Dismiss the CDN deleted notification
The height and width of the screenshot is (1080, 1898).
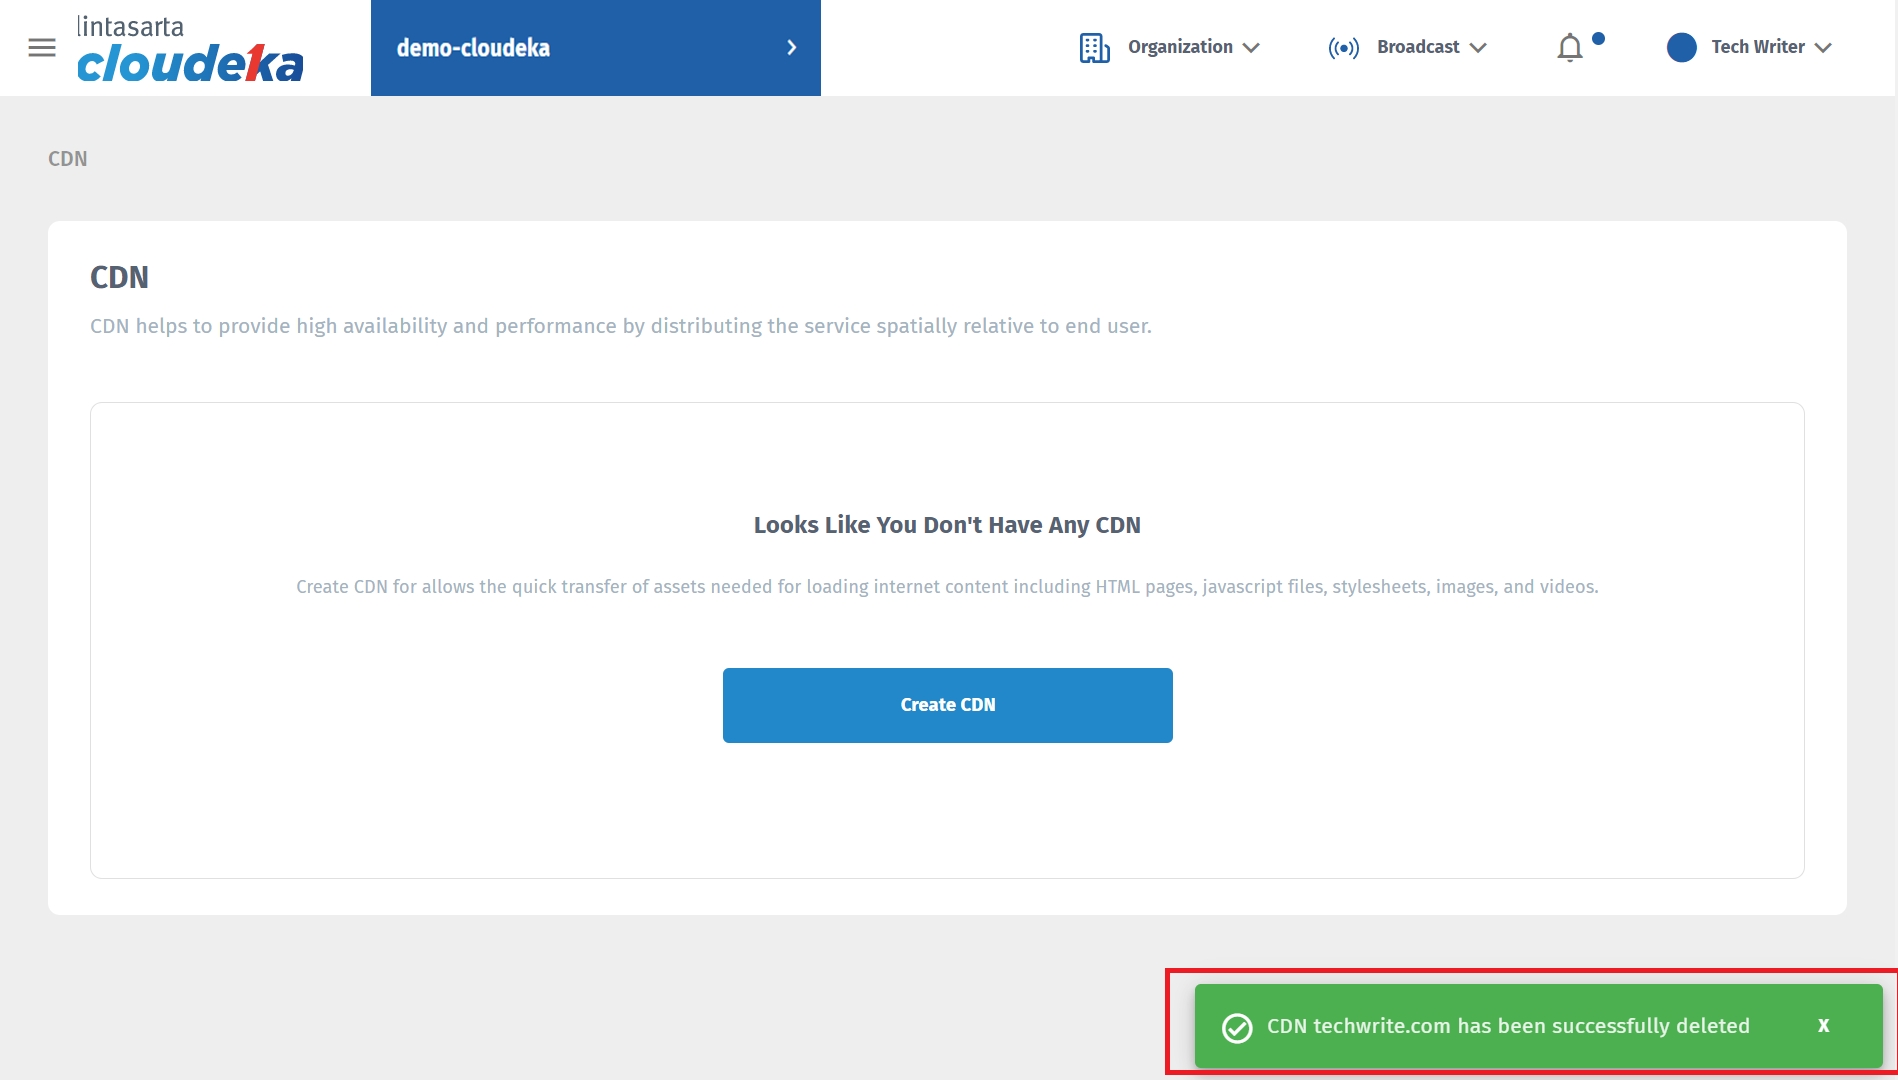point(1823,1026)
